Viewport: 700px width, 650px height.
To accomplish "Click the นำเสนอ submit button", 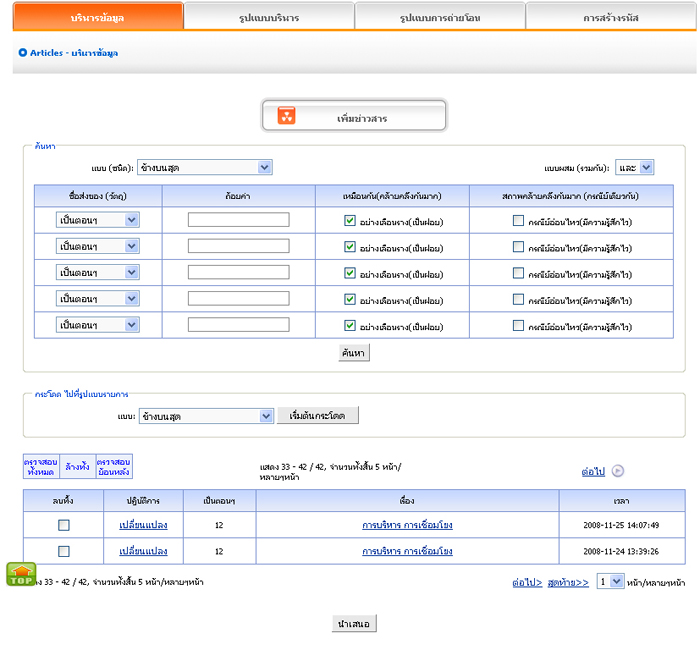I will (x=354, y=624).
